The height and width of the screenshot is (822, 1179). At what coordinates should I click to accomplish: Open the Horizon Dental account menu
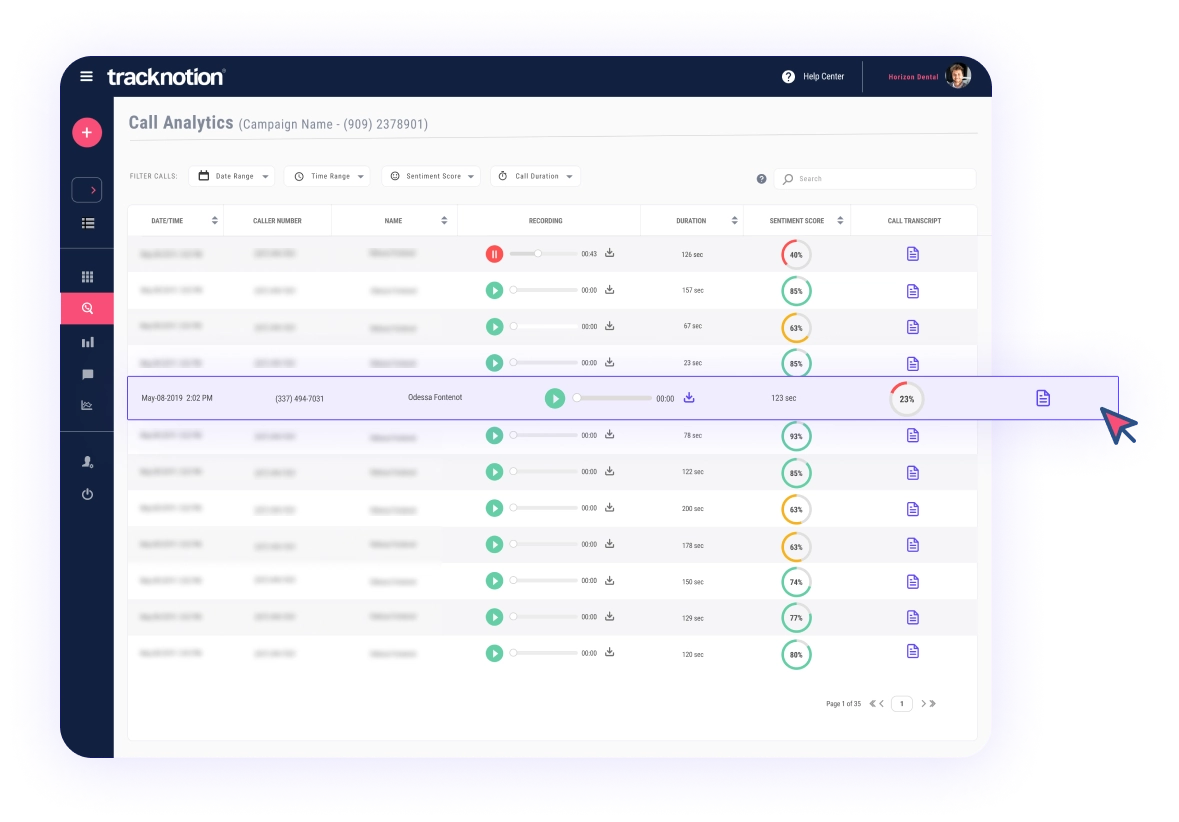(925, 76)
